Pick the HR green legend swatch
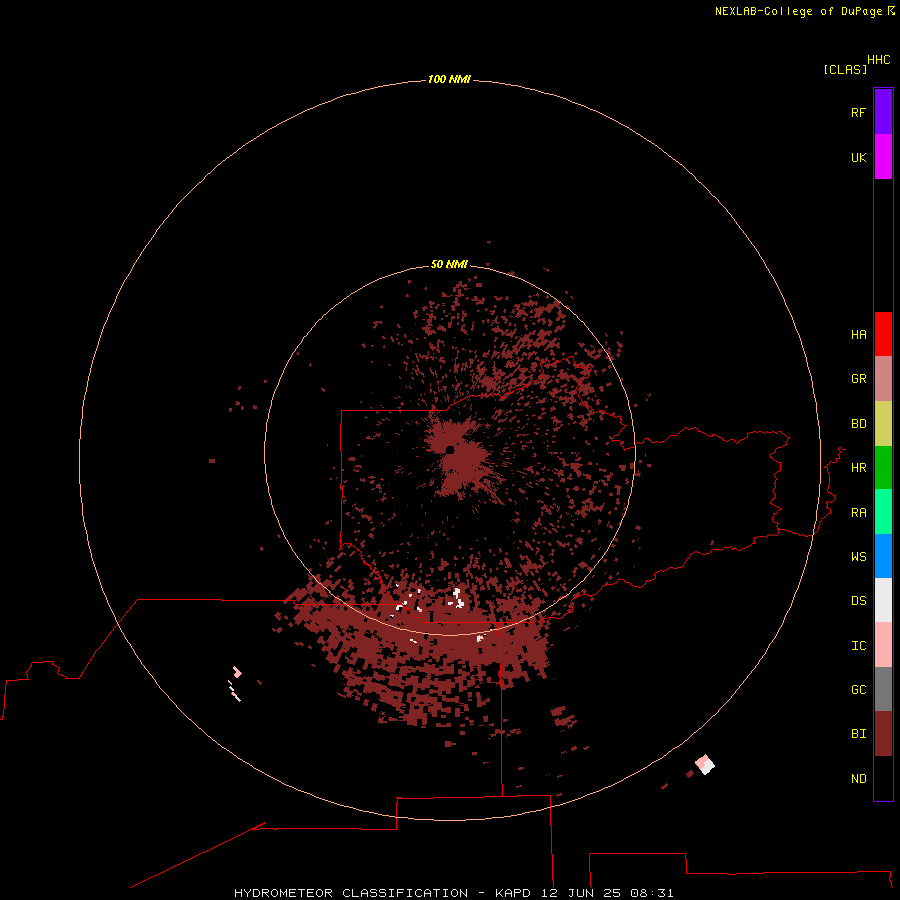900x900 pixels. click(883, 468)
